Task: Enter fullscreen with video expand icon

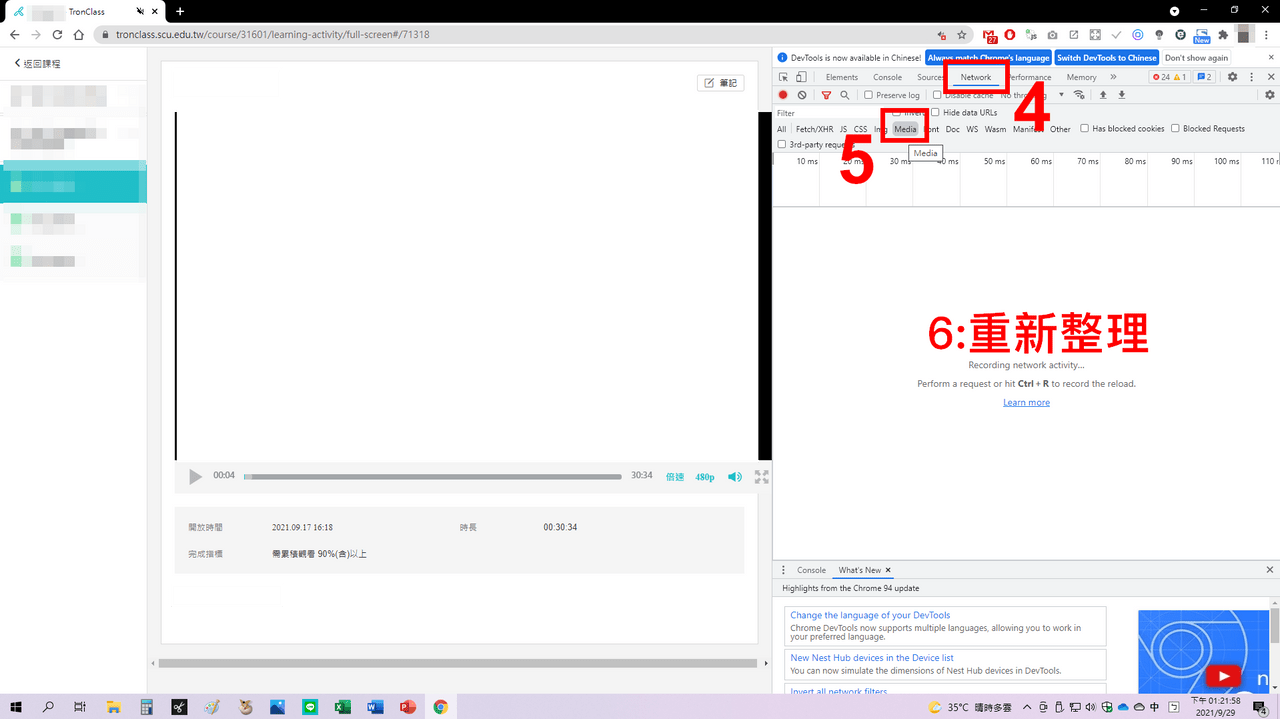Action: (x=762, y=477)
